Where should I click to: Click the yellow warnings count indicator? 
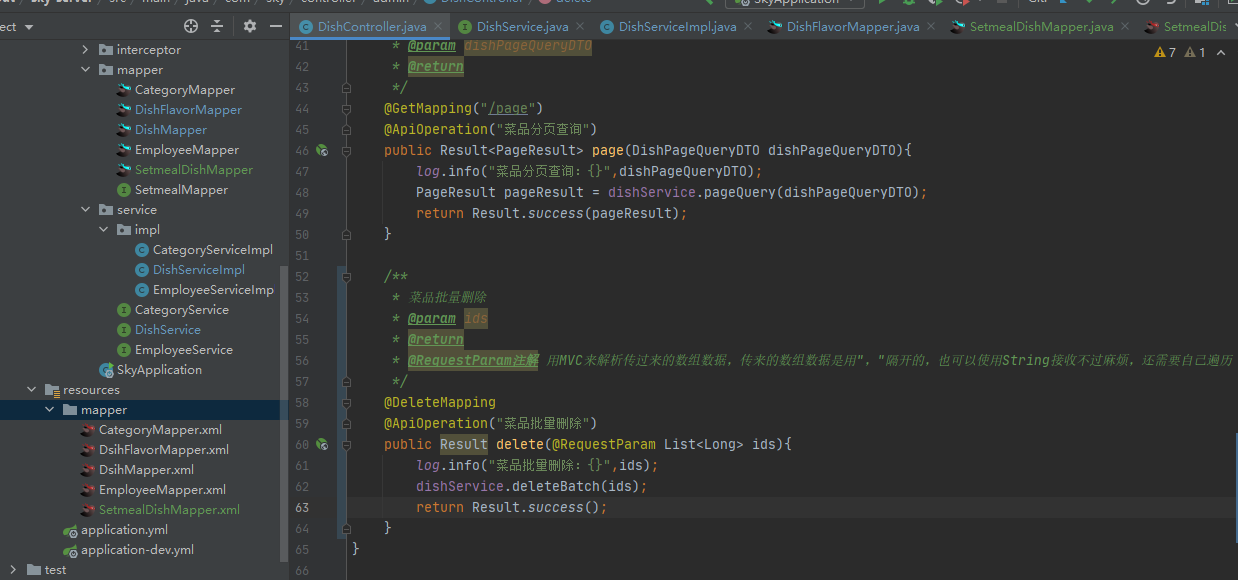[x=1165, y=52]
